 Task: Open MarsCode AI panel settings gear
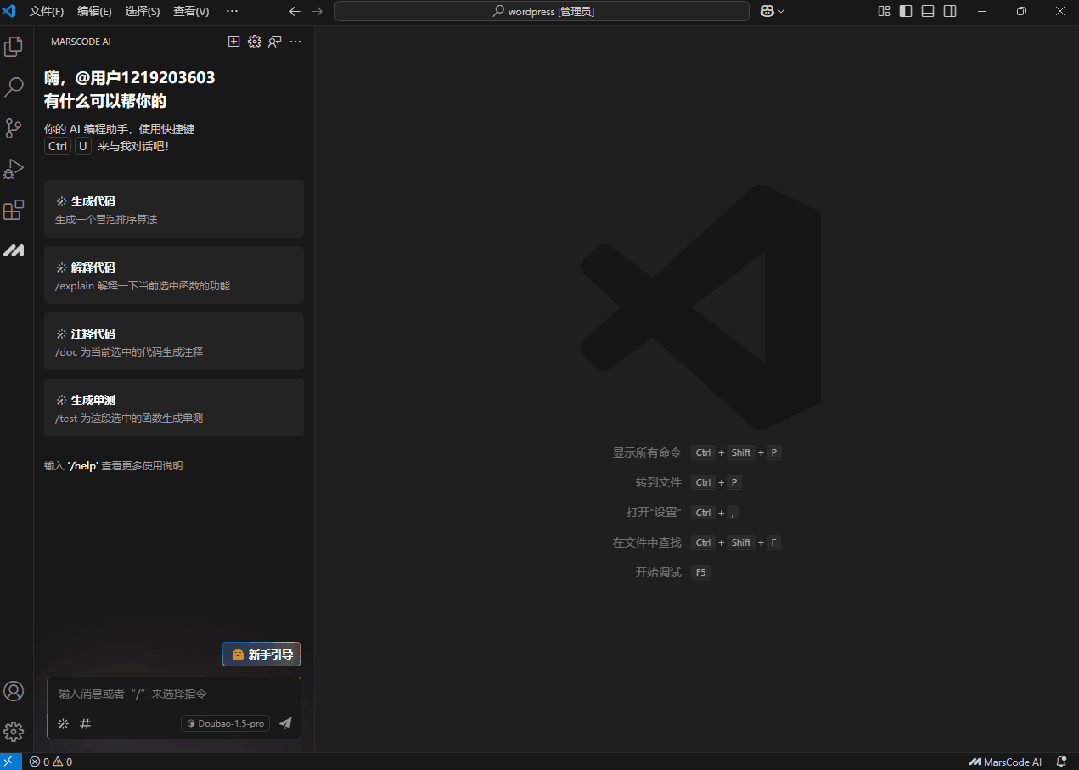[255, 42]
